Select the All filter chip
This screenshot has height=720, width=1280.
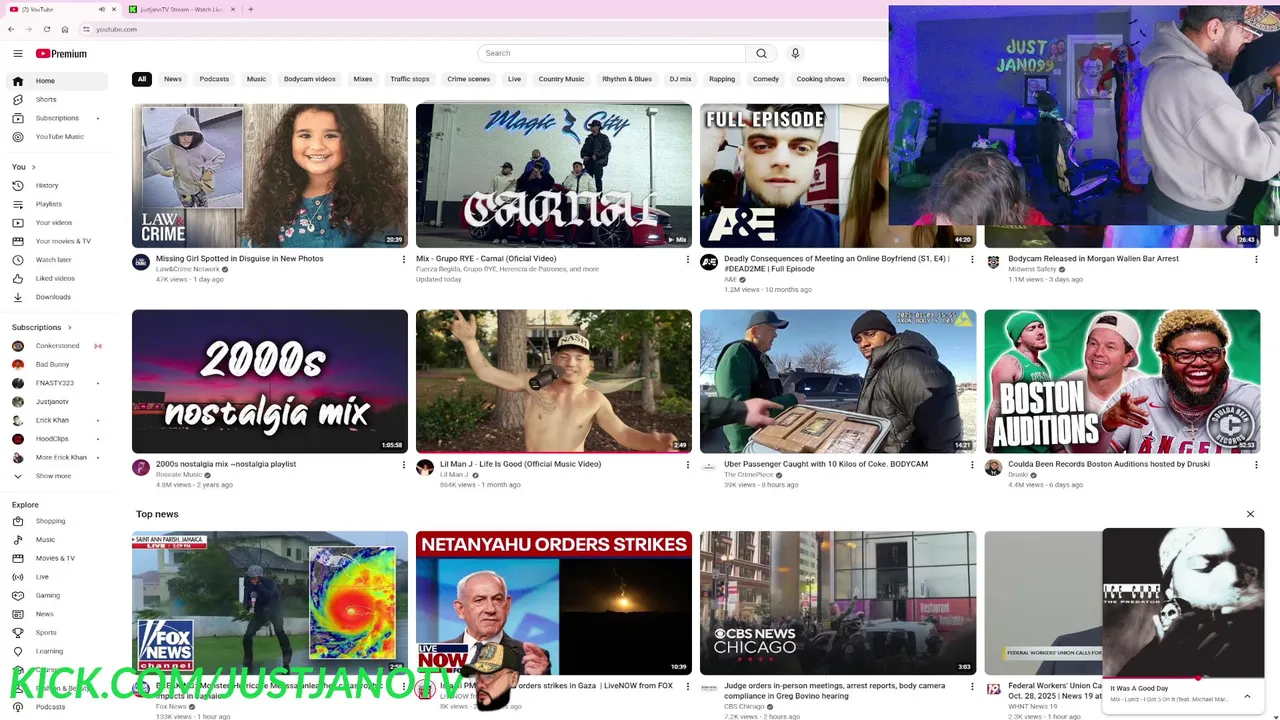142,79
